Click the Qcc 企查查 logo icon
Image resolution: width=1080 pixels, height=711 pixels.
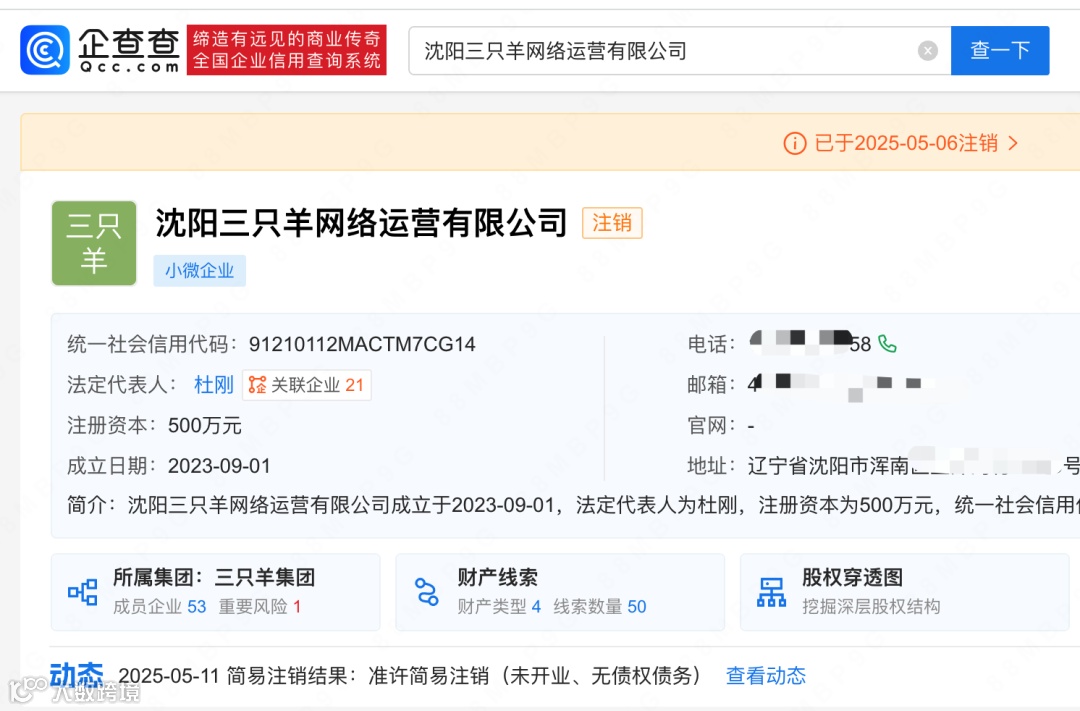pos(45,50)
